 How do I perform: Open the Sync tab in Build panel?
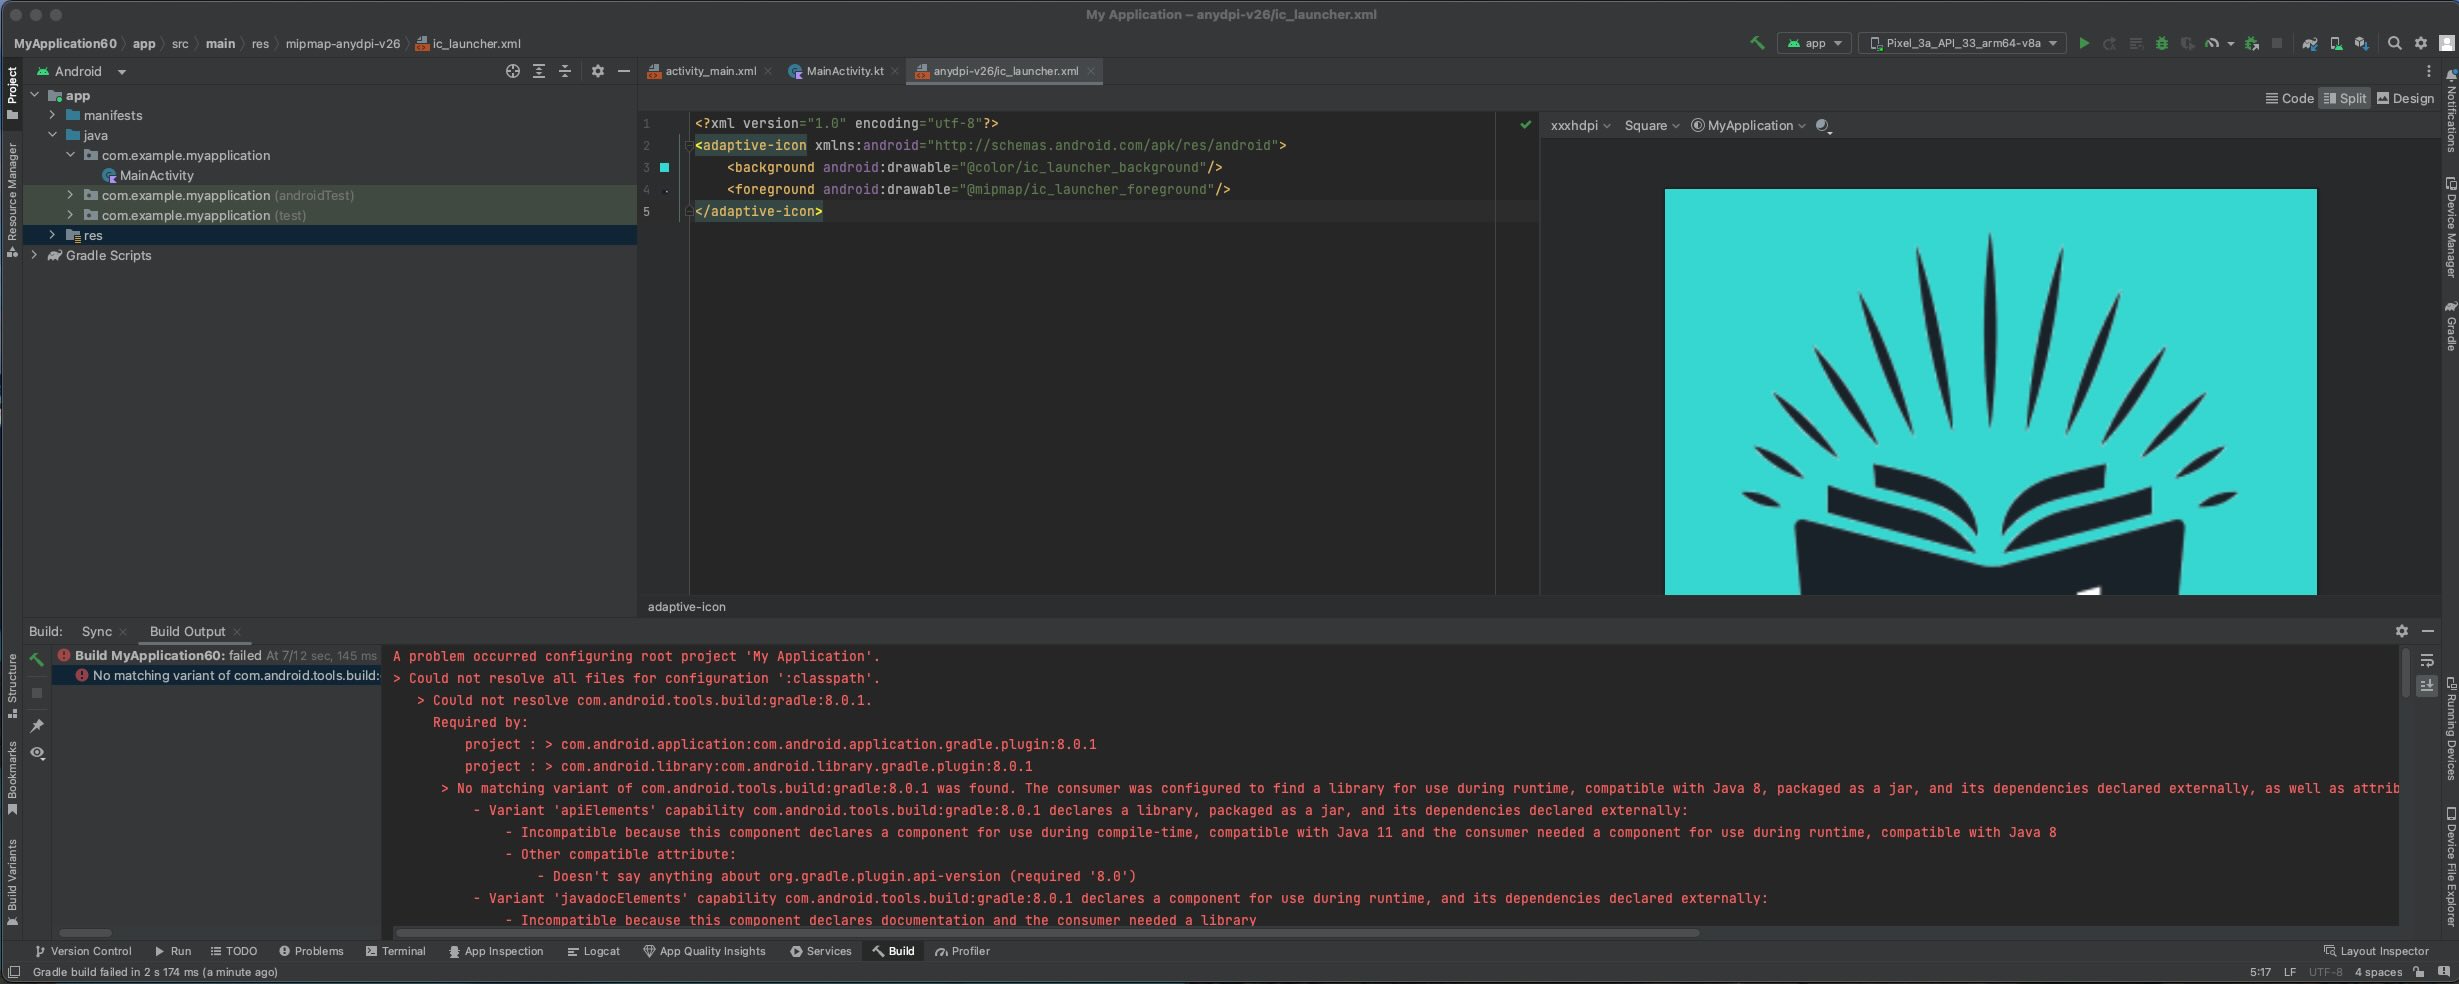[97, 631]
